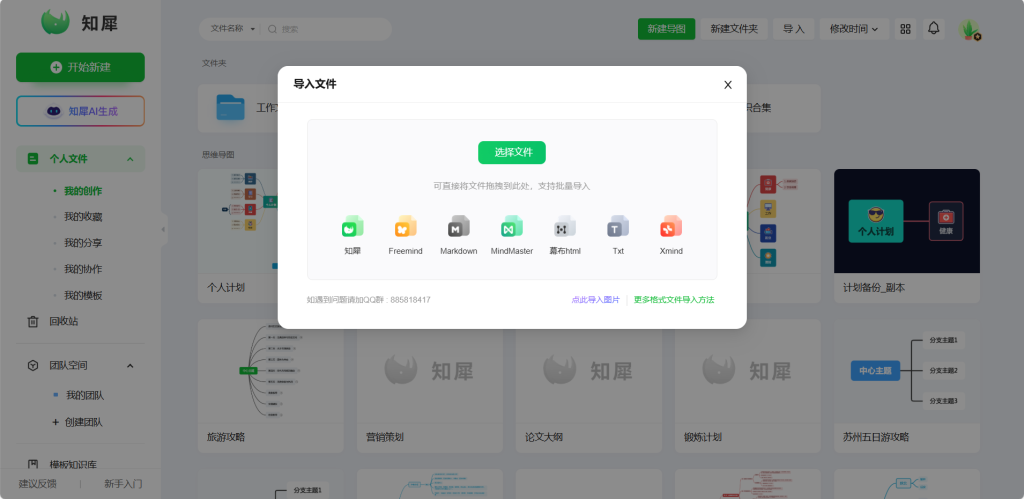Screen dimensions: 1024x499
Task: Click the 选择文件 button
Action: click(512, 152)
